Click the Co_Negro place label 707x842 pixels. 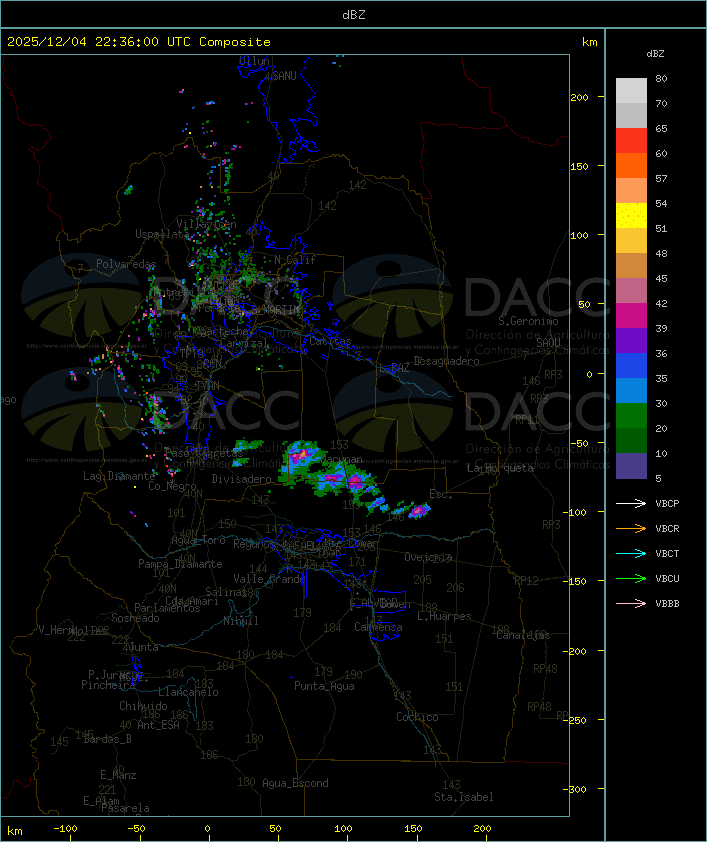pos(172,486)
